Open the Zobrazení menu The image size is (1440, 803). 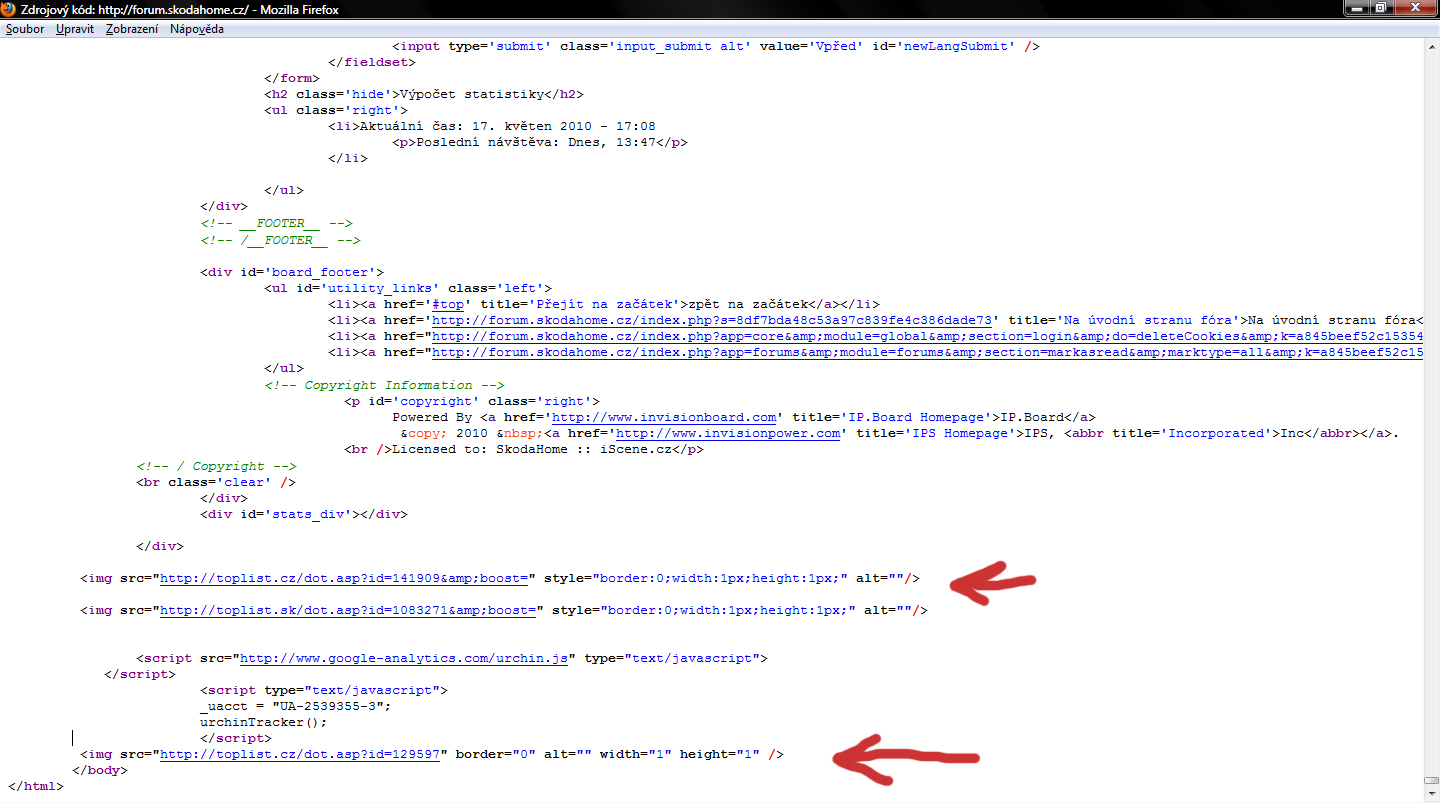[132, 29]
